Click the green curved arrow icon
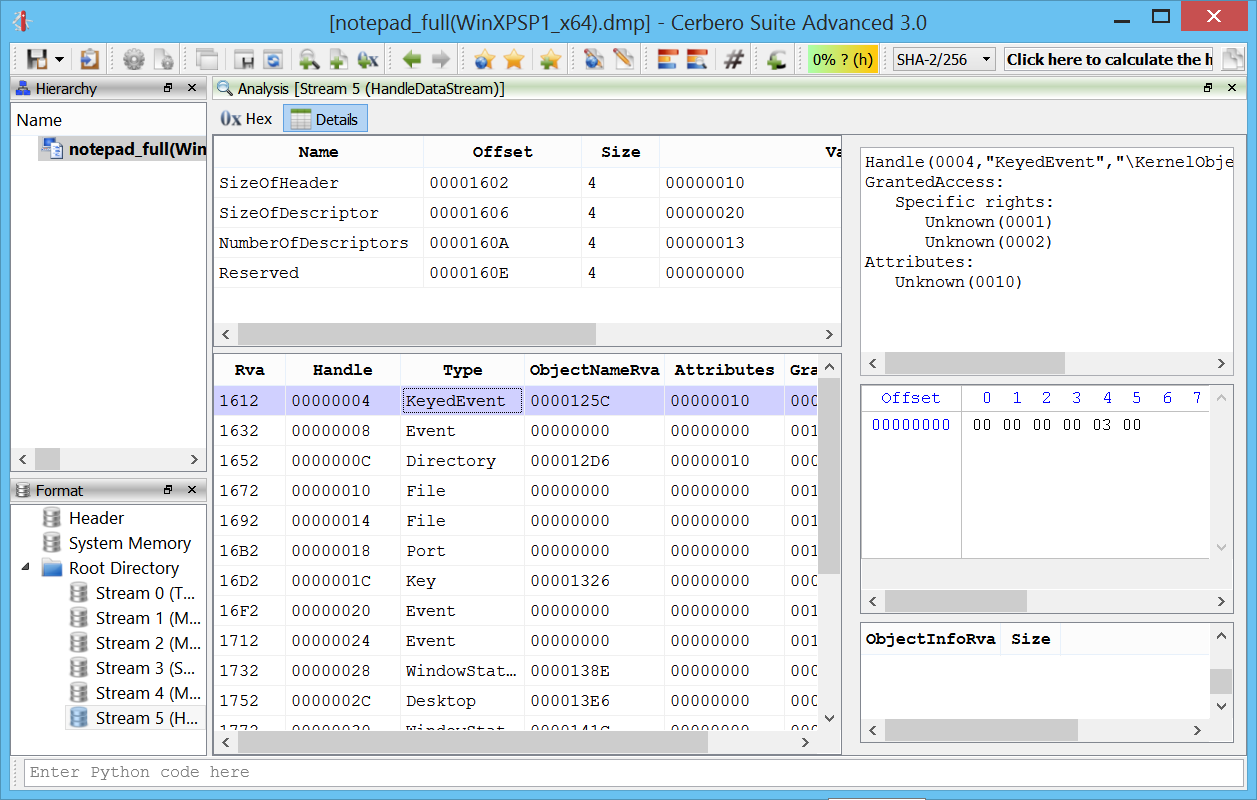Image resolution: width=1257 pixels, height=800 pixels. (777, 59)
